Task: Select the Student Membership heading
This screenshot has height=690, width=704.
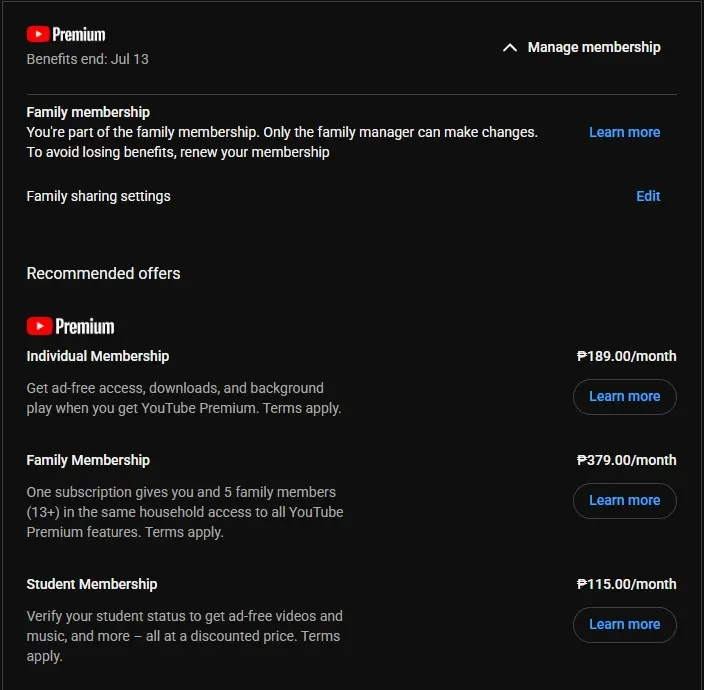Action: pos(92,584)
